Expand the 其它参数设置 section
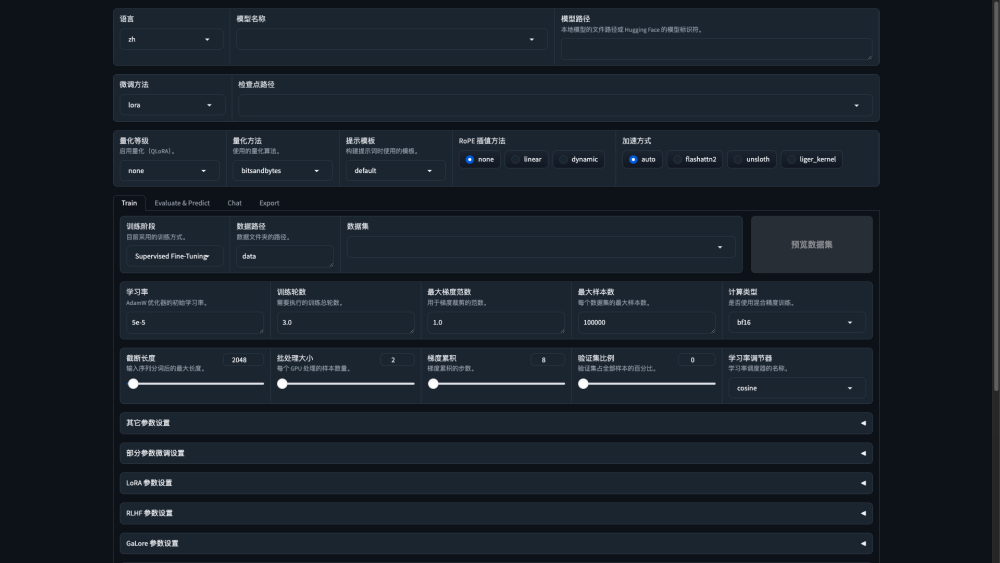The image size is (1000, 563). [x=492, y=423]
